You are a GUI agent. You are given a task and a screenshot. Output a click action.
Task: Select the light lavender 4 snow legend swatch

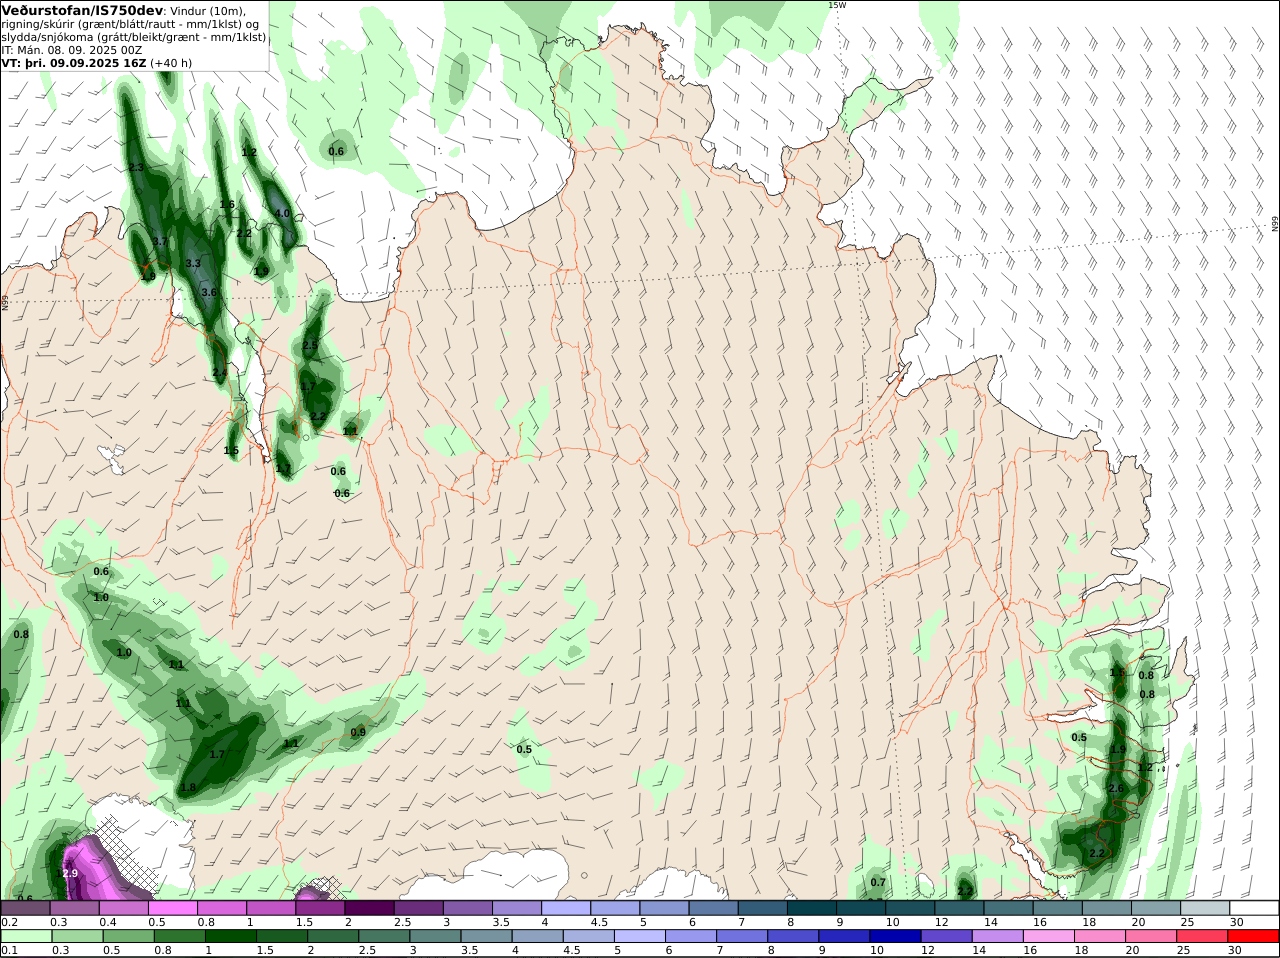click(566, 908)
